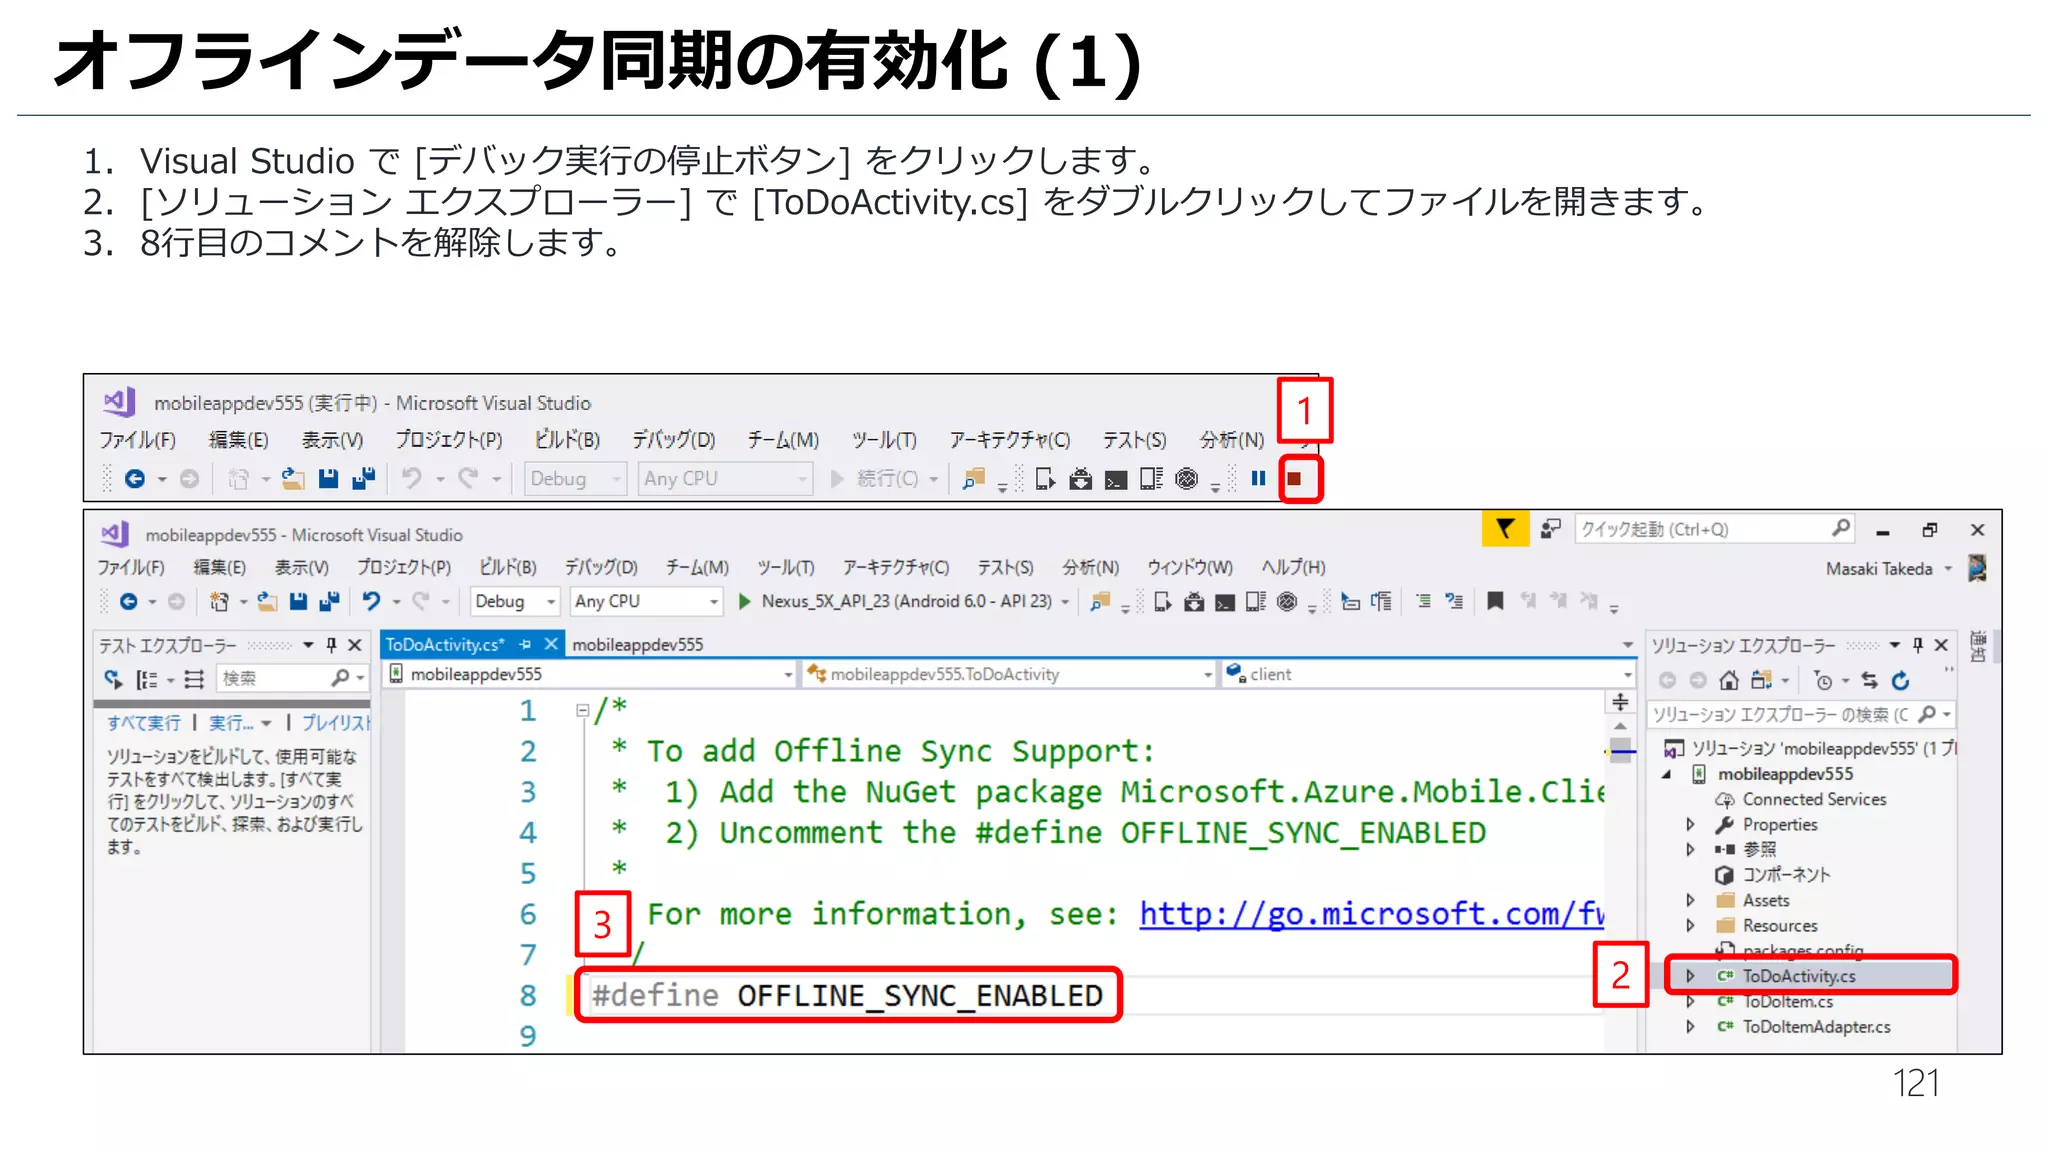Click the red Stop Debugging button in the running window
The width and height of the screenshot is (2048, 1152).
click(x=1294, y=479)
